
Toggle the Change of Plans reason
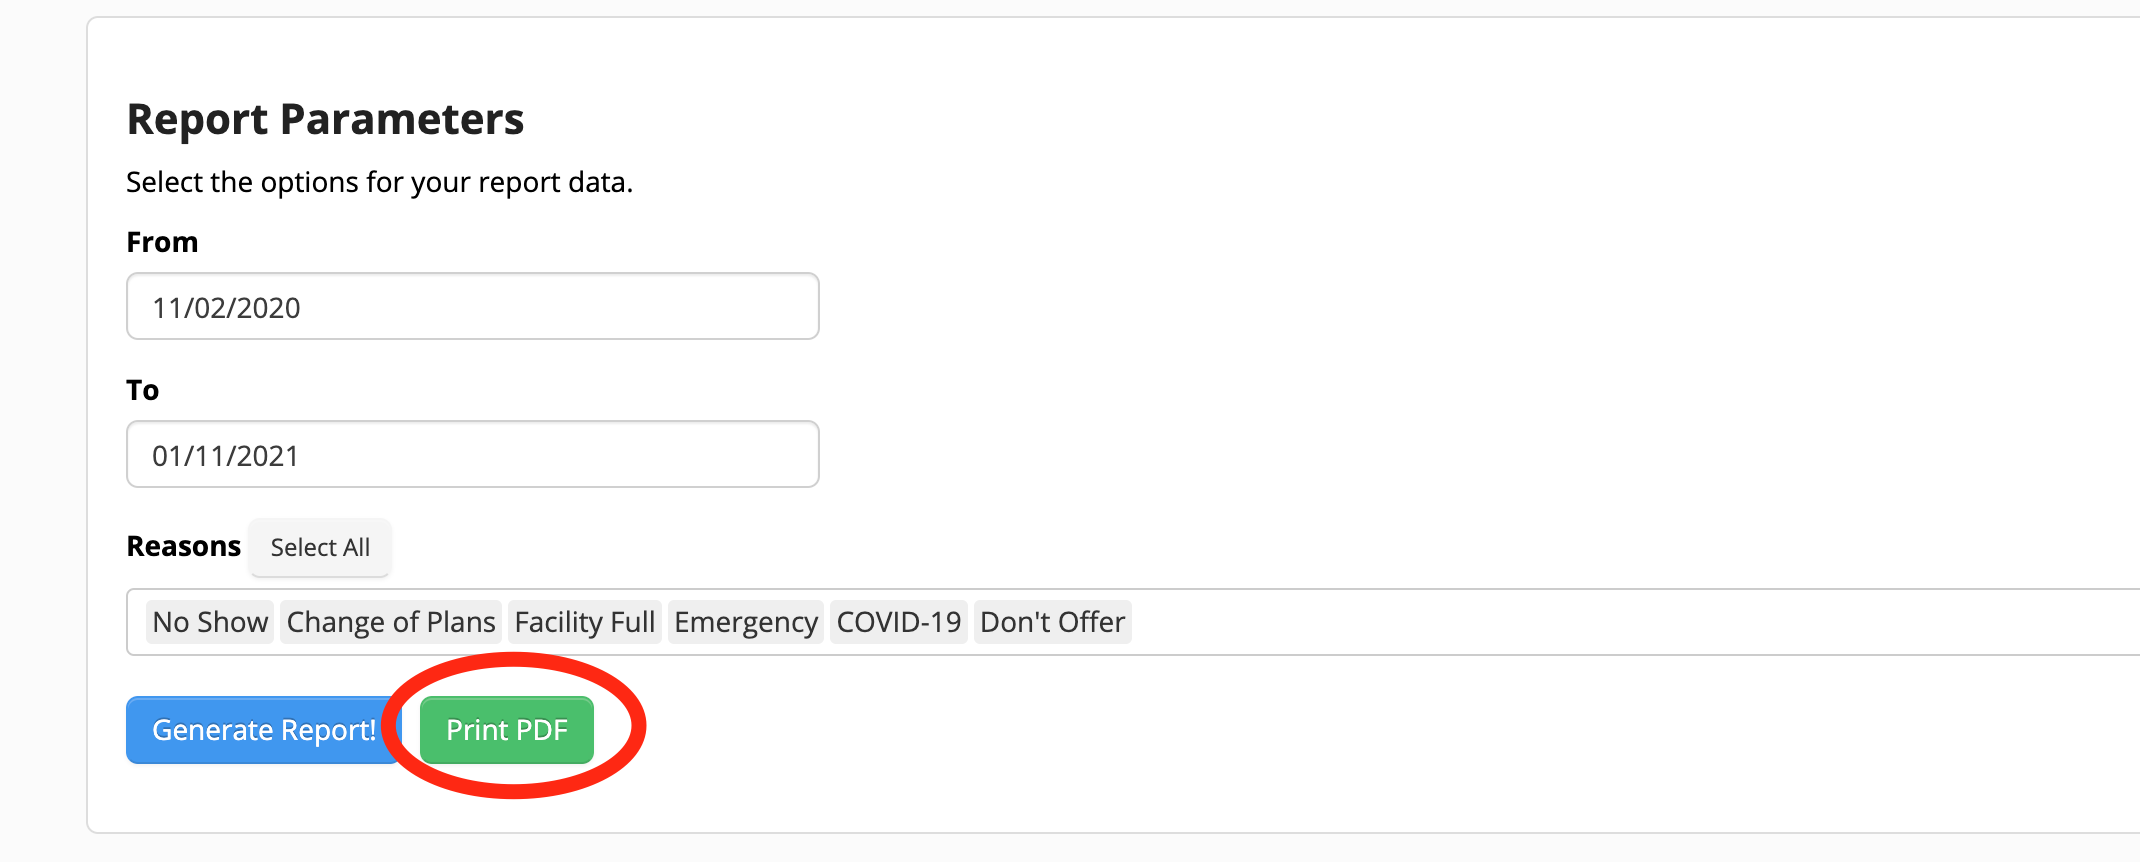point(390,621)
